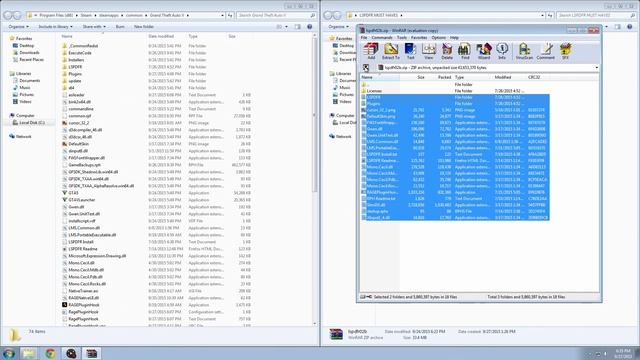Open Share with dropdown in left Explorer

(94, 27)
